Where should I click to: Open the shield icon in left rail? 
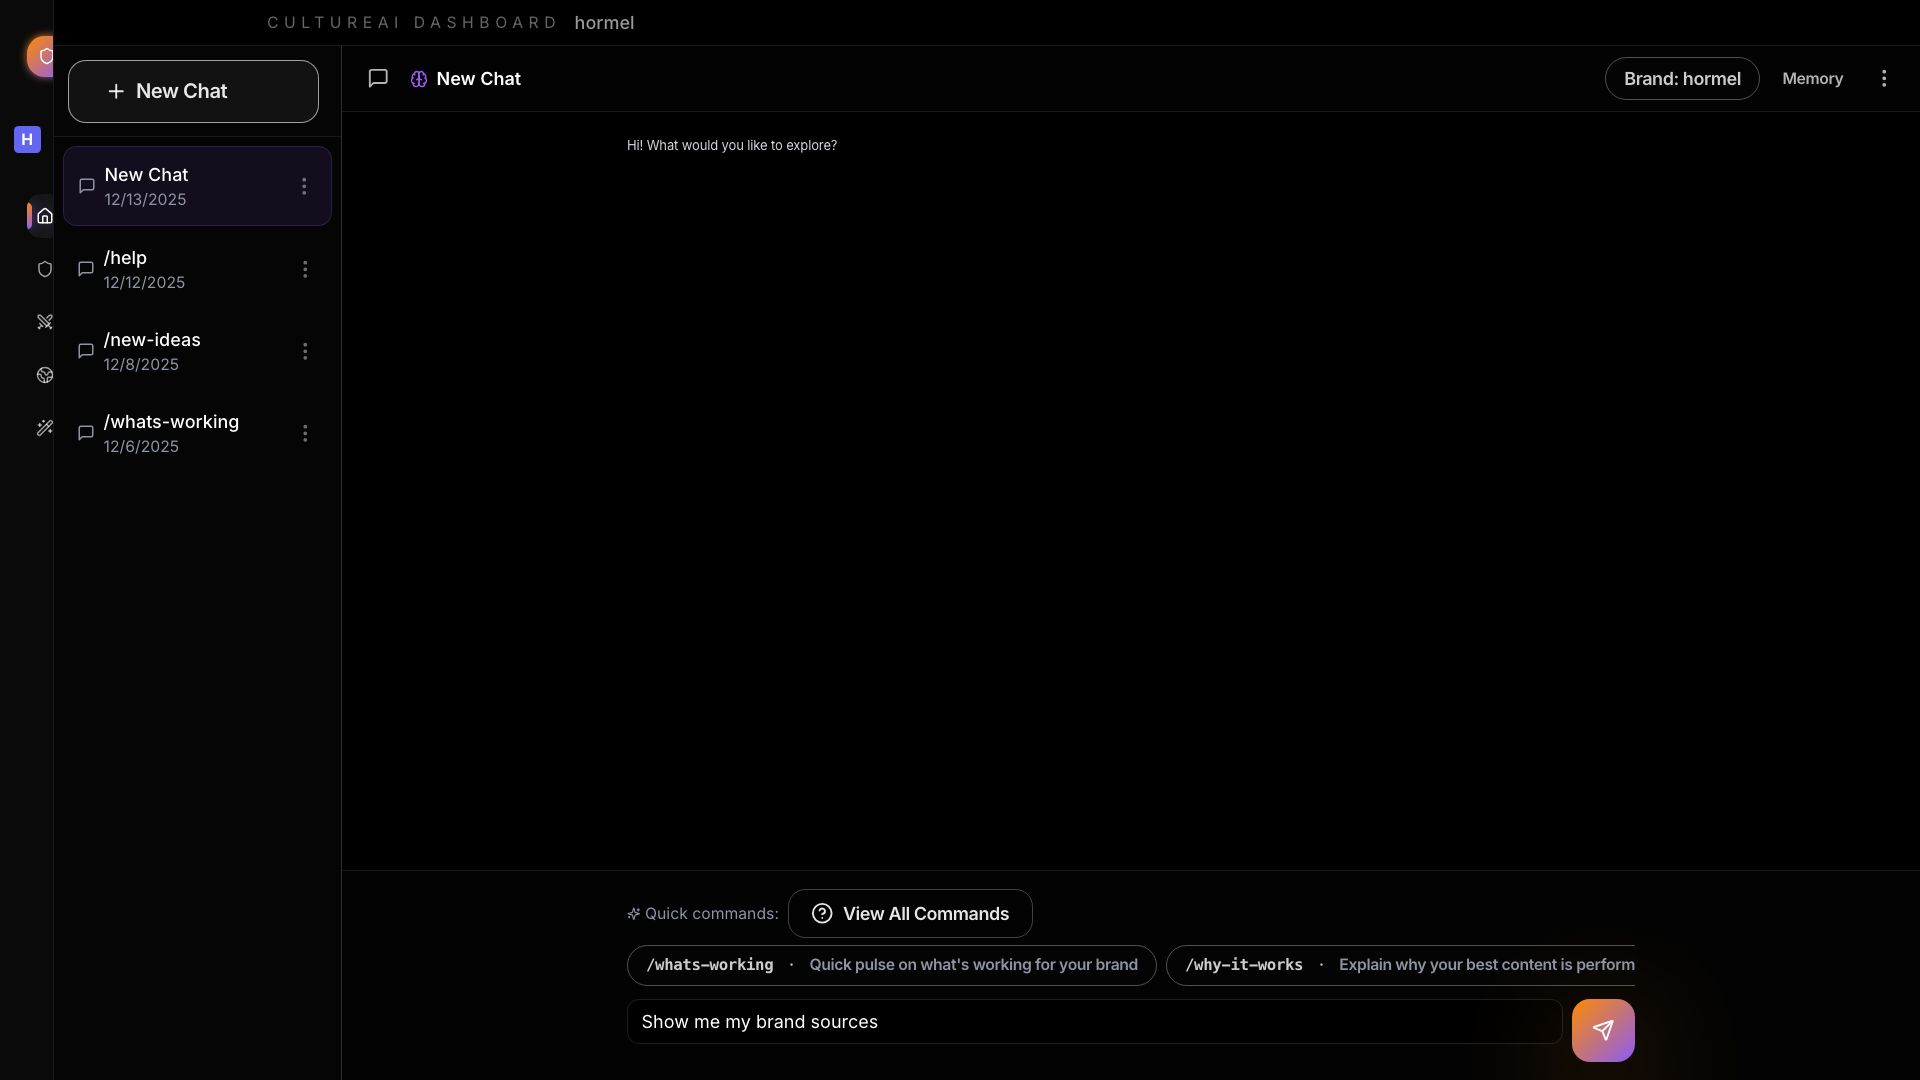tap(44, 269)
